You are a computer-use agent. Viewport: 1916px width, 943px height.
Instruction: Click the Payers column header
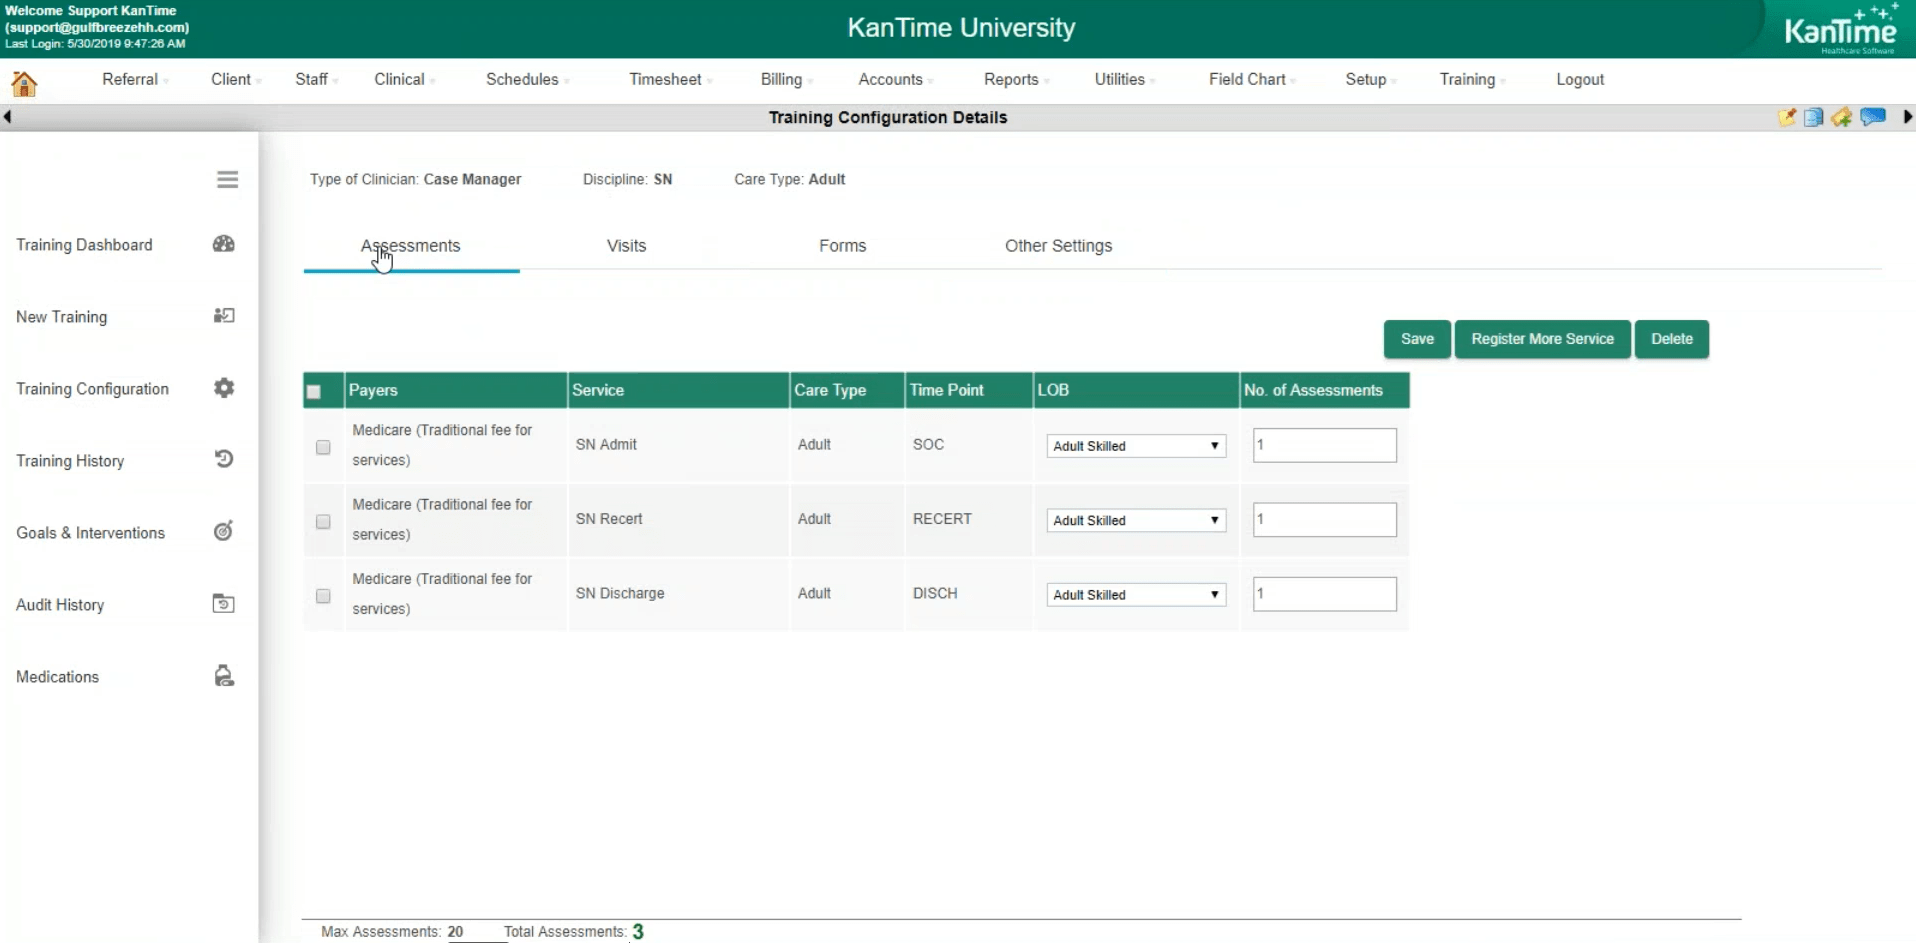click(x=456, y=390)
